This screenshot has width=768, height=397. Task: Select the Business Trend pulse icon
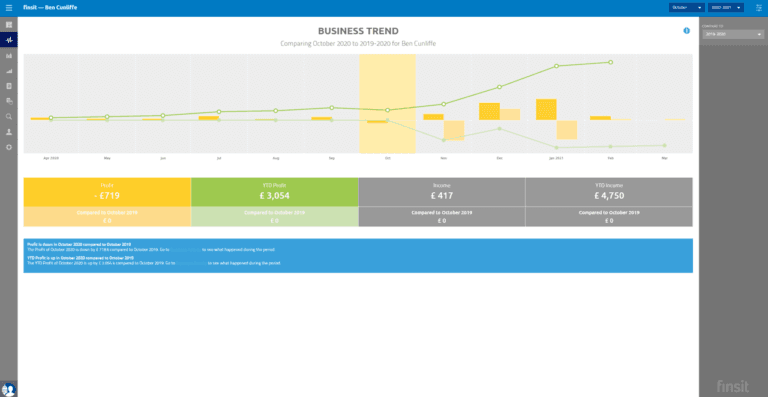pyautogui.click(x=9, y=40)
